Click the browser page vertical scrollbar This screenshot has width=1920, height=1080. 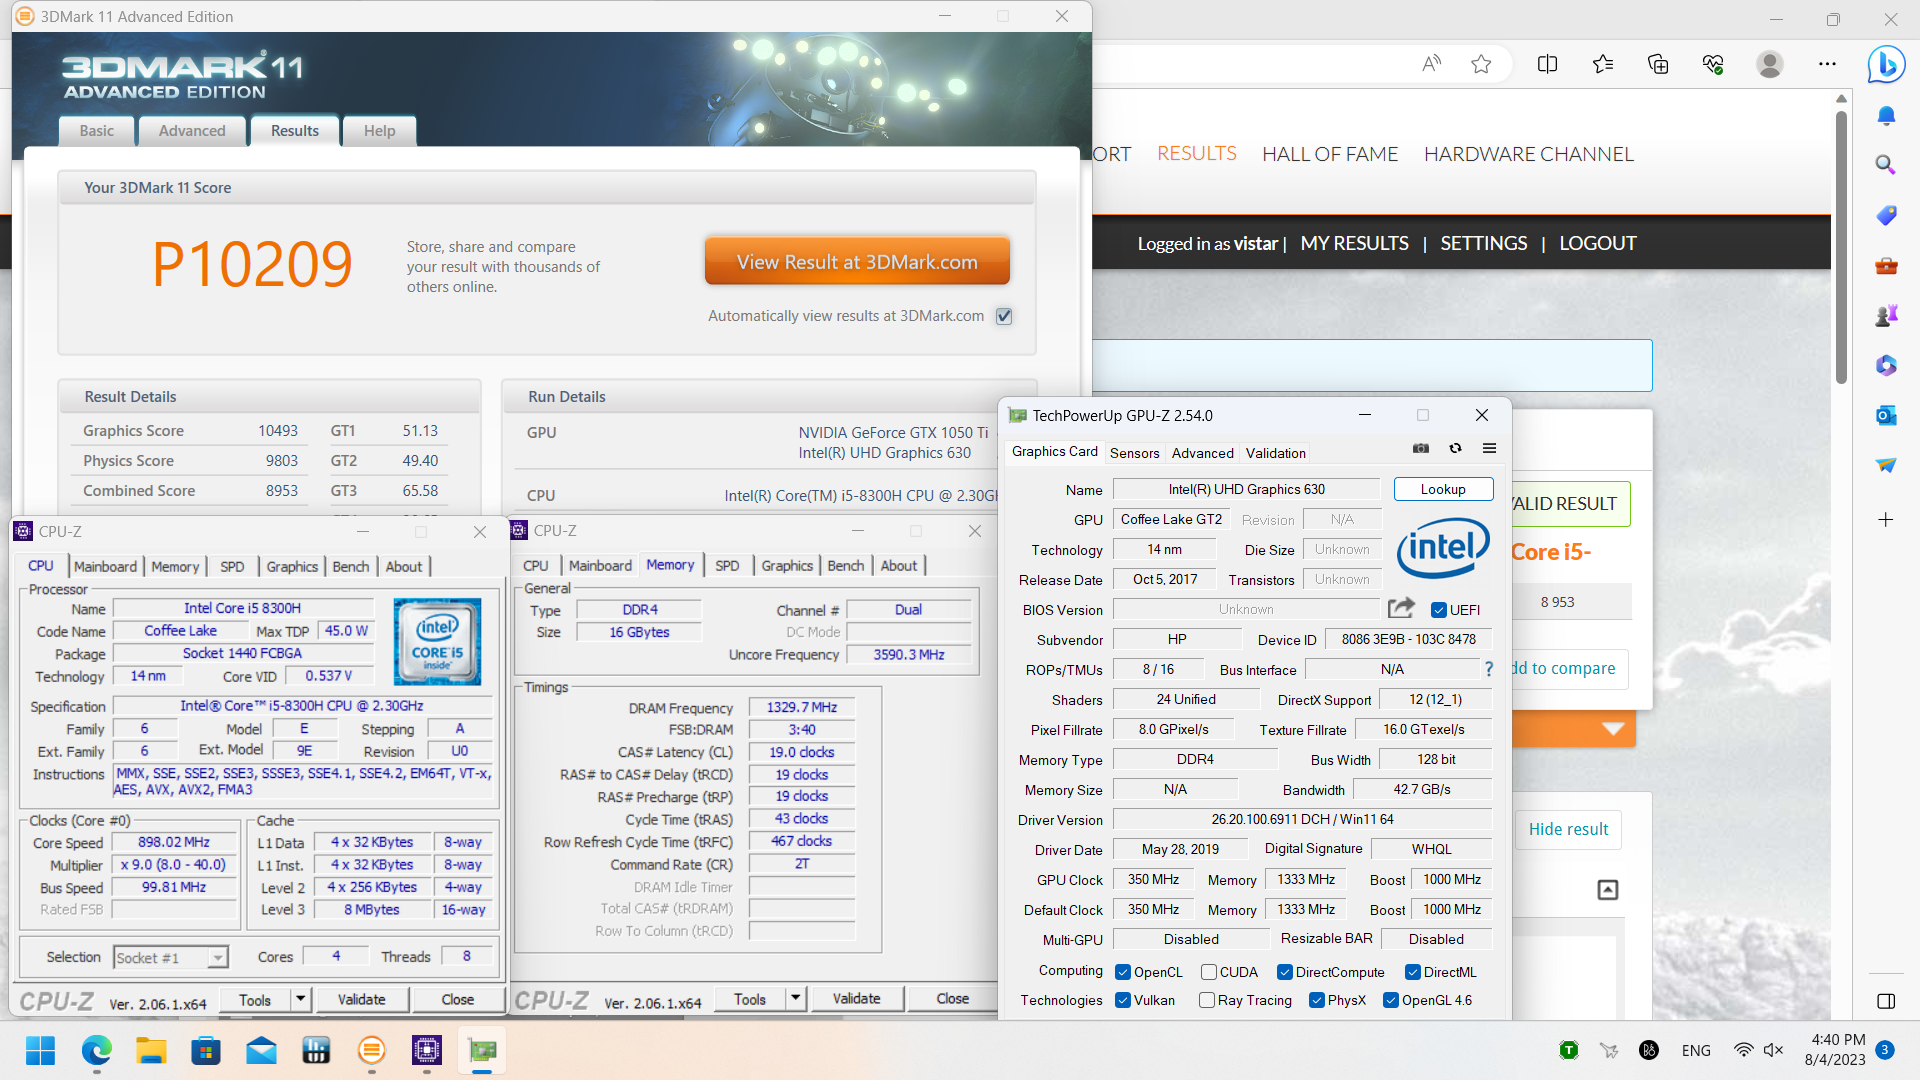click(x=1841, y=250)
